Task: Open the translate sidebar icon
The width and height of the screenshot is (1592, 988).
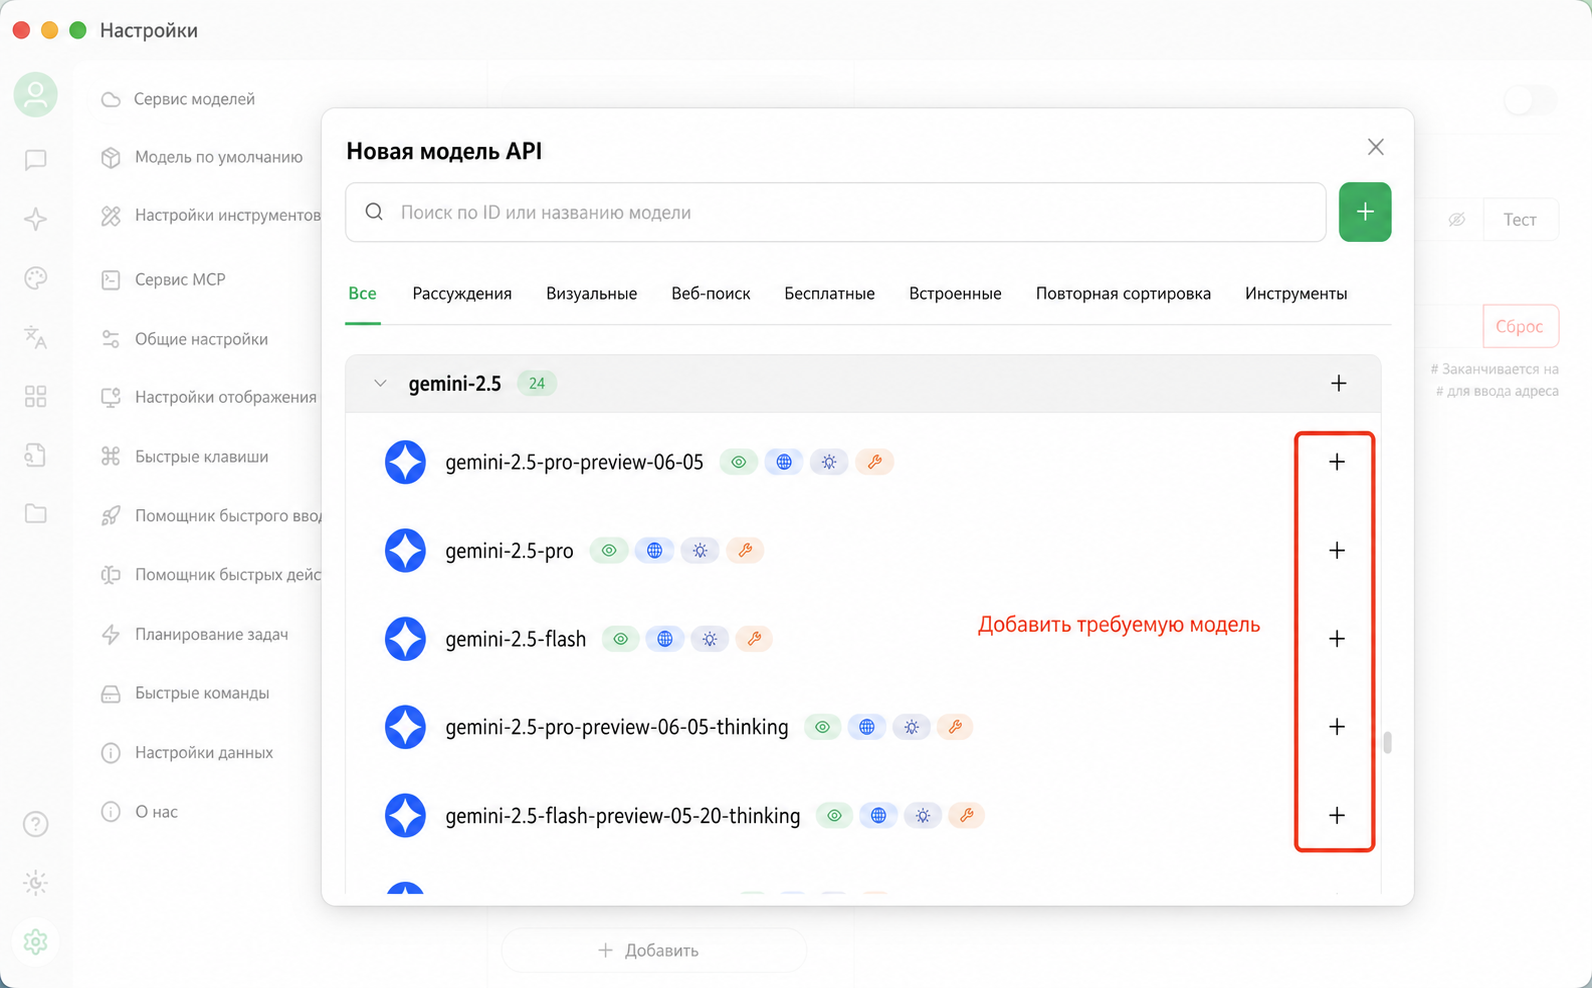Action: pos(36,337)
